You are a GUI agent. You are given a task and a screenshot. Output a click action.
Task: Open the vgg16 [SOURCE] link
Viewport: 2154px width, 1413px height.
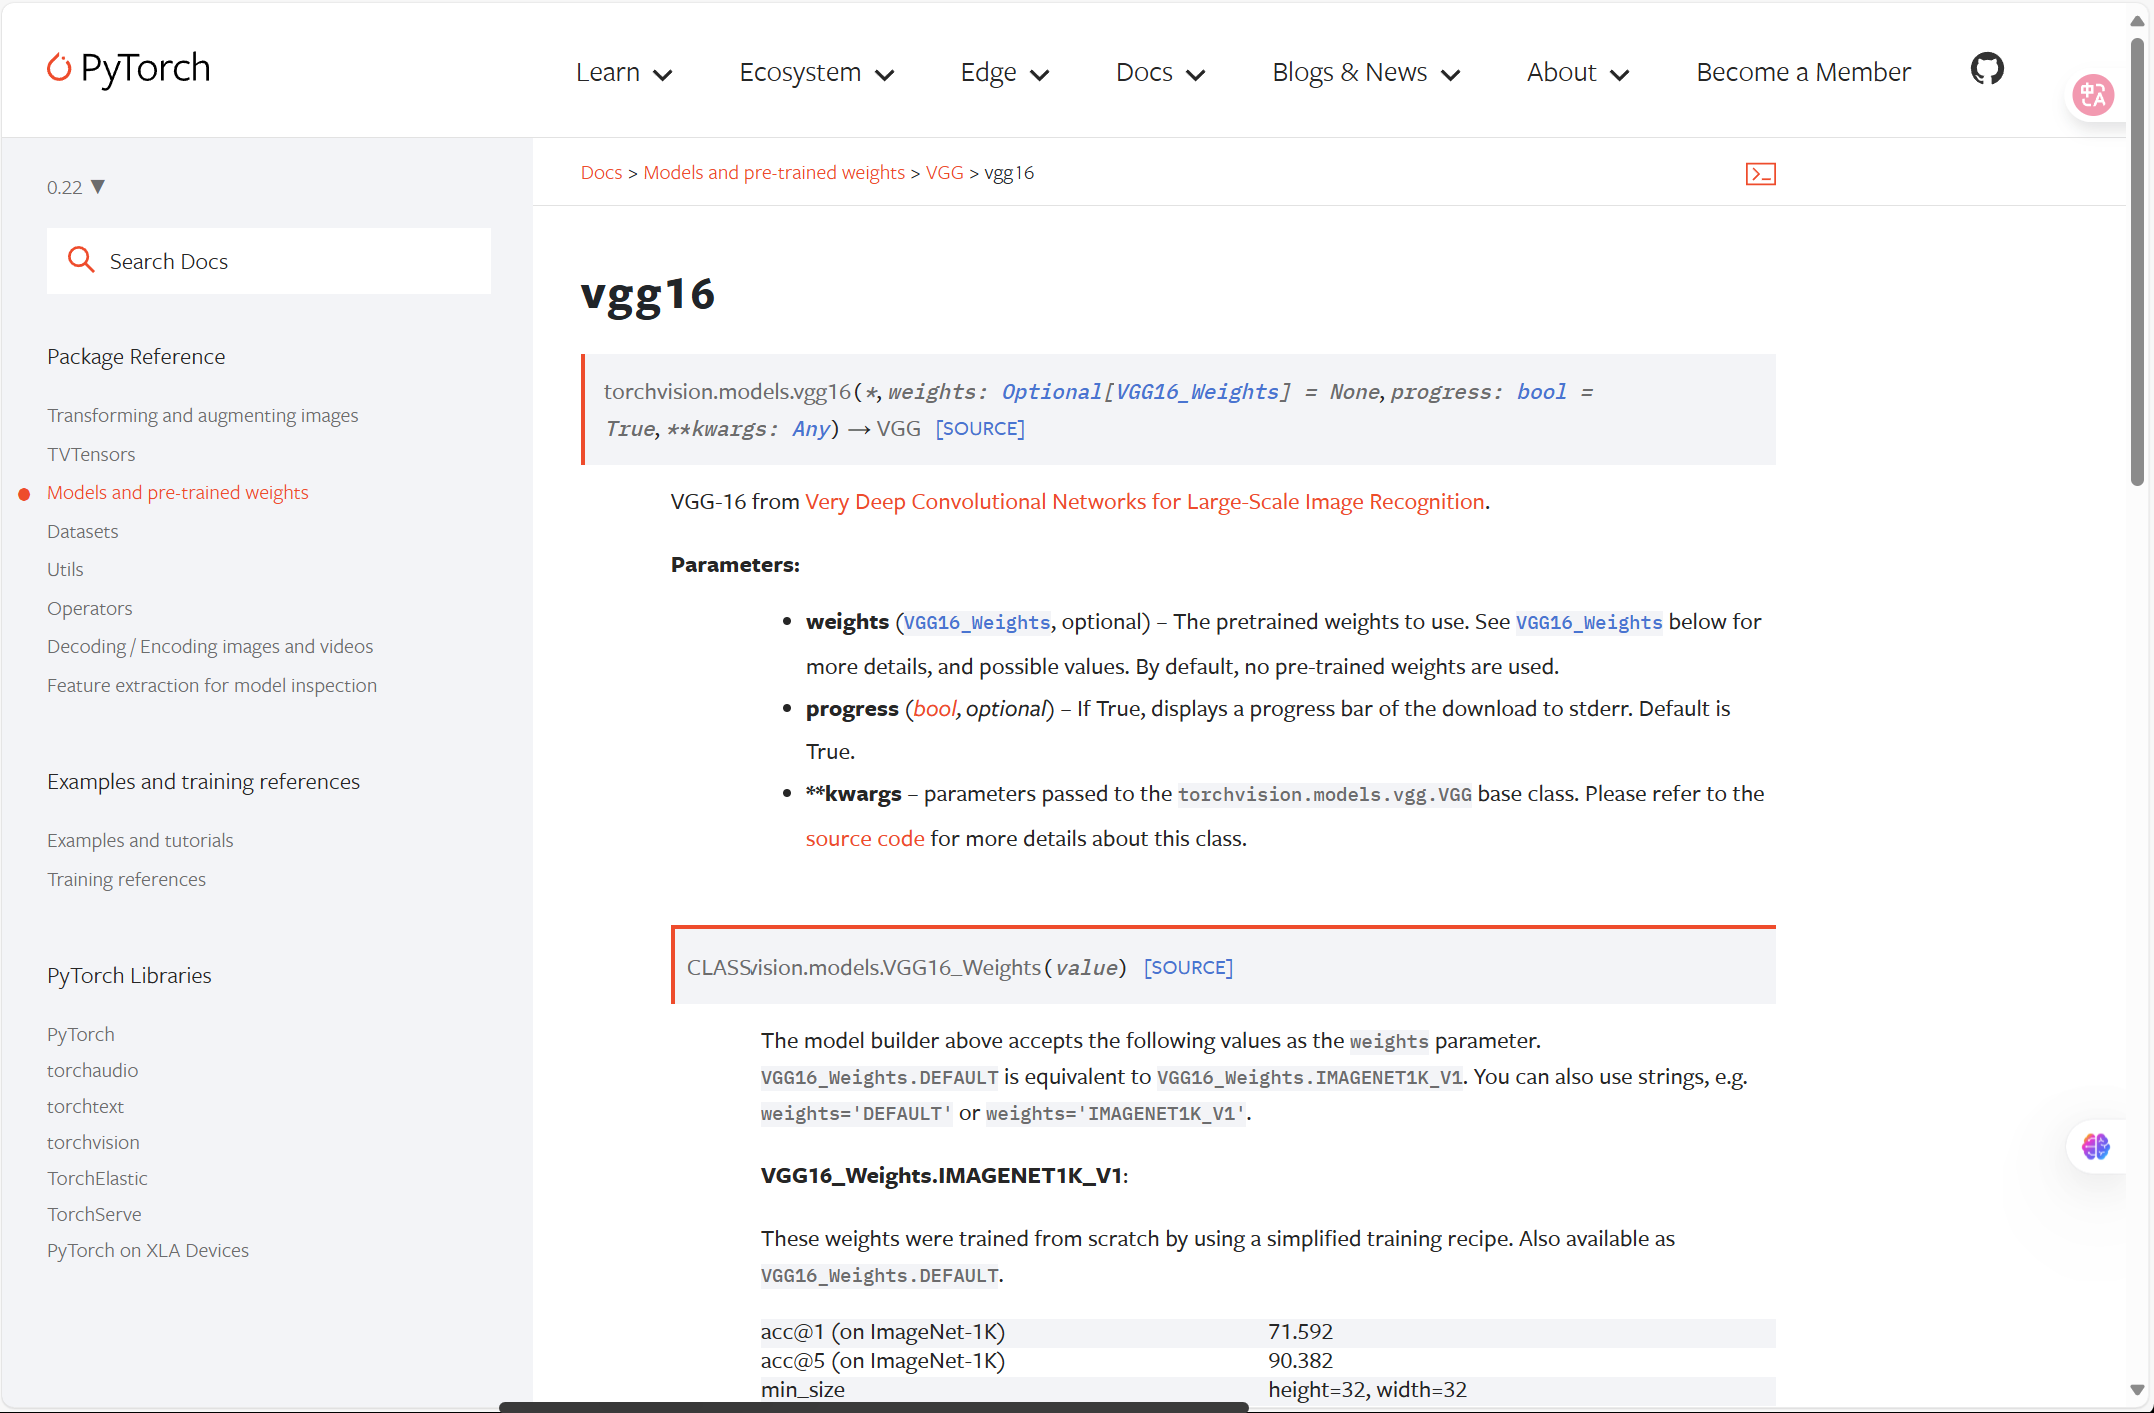(x=979, y=429)
